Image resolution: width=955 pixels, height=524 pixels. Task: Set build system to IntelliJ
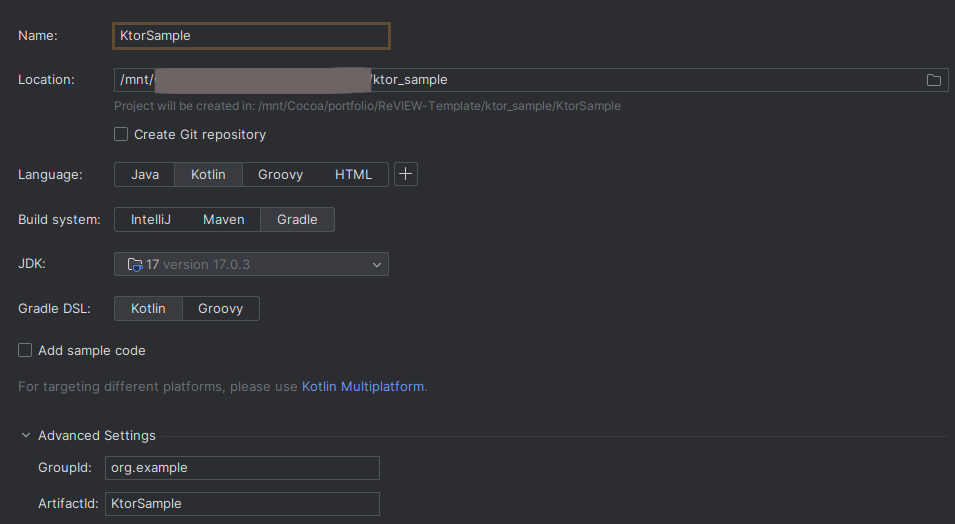point(150,220)
